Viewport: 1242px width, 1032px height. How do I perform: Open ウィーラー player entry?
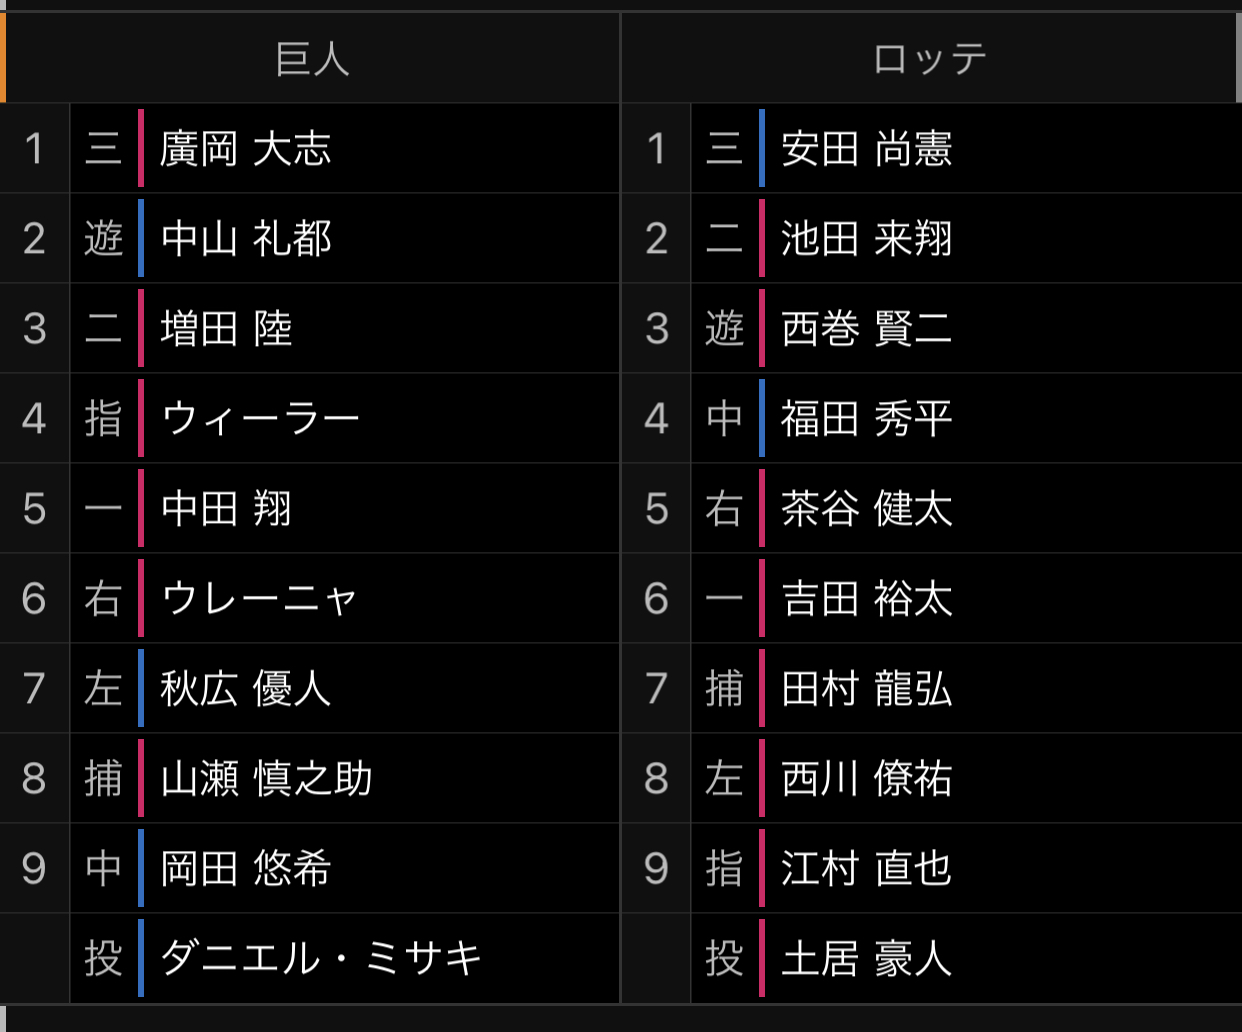260,419
